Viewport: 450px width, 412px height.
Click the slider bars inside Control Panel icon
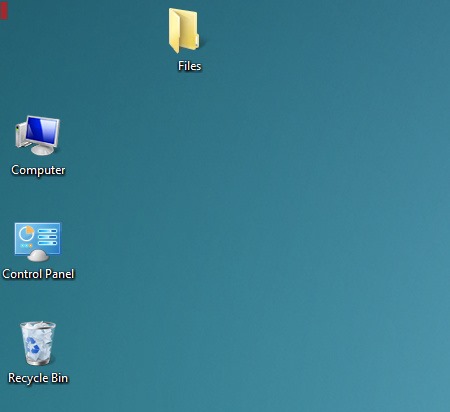[x=47, y=236]
